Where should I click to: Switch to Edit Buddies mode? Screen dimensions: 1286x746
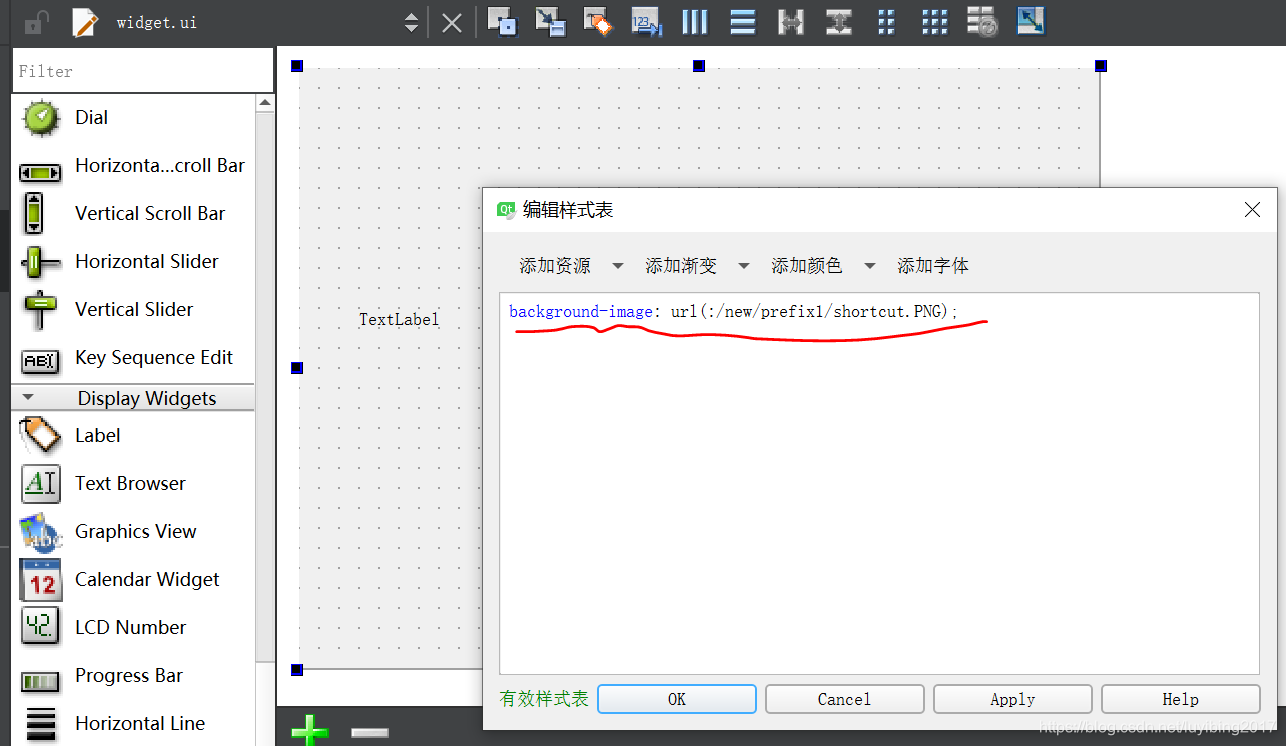click(x=598, y=21)
